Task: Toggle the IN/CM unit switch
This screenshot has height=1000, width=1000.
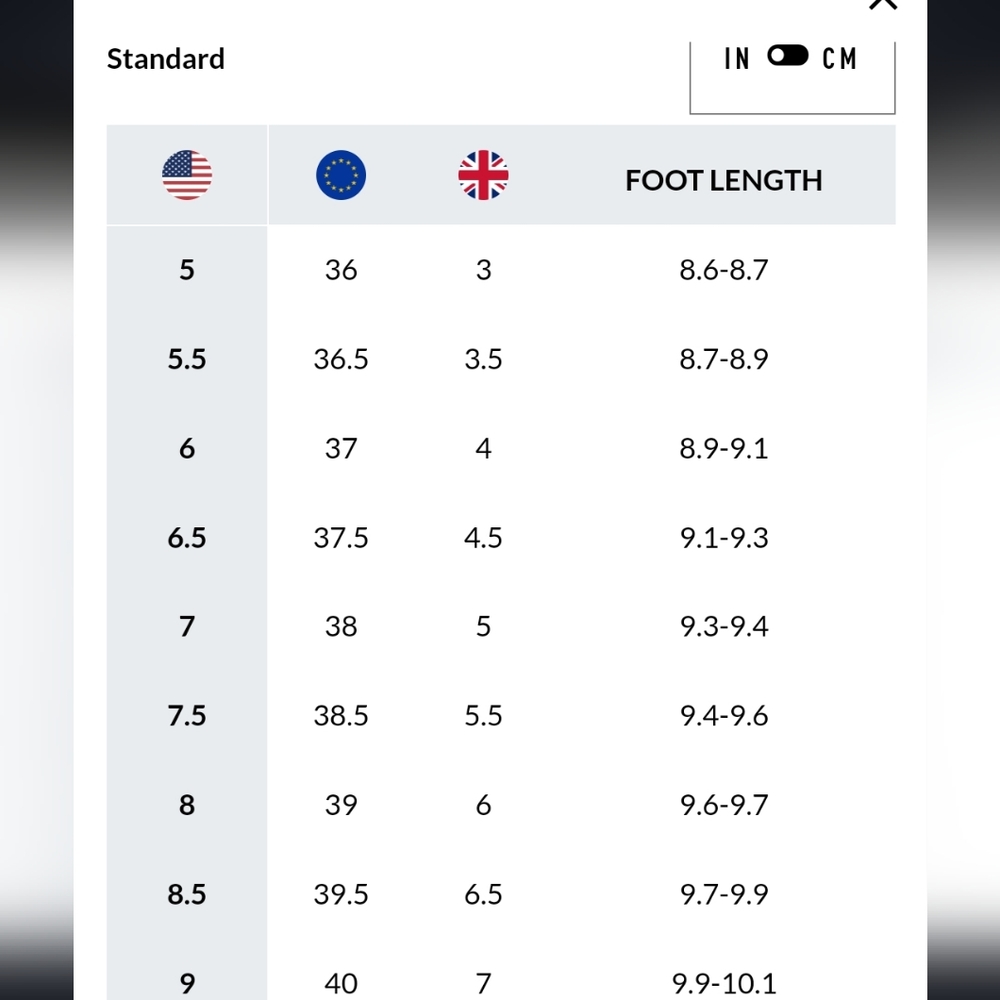Action: [788, 57]
